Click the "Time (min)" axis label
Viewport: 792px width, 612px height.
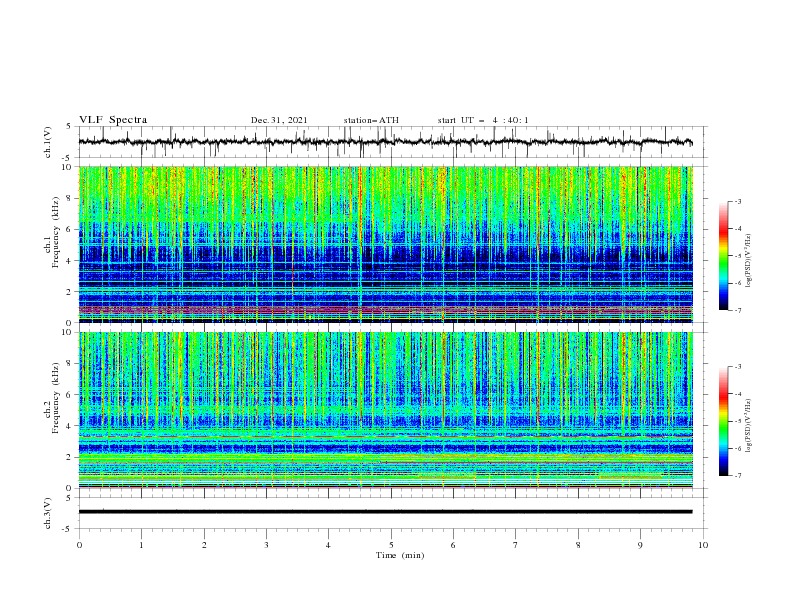400,555
